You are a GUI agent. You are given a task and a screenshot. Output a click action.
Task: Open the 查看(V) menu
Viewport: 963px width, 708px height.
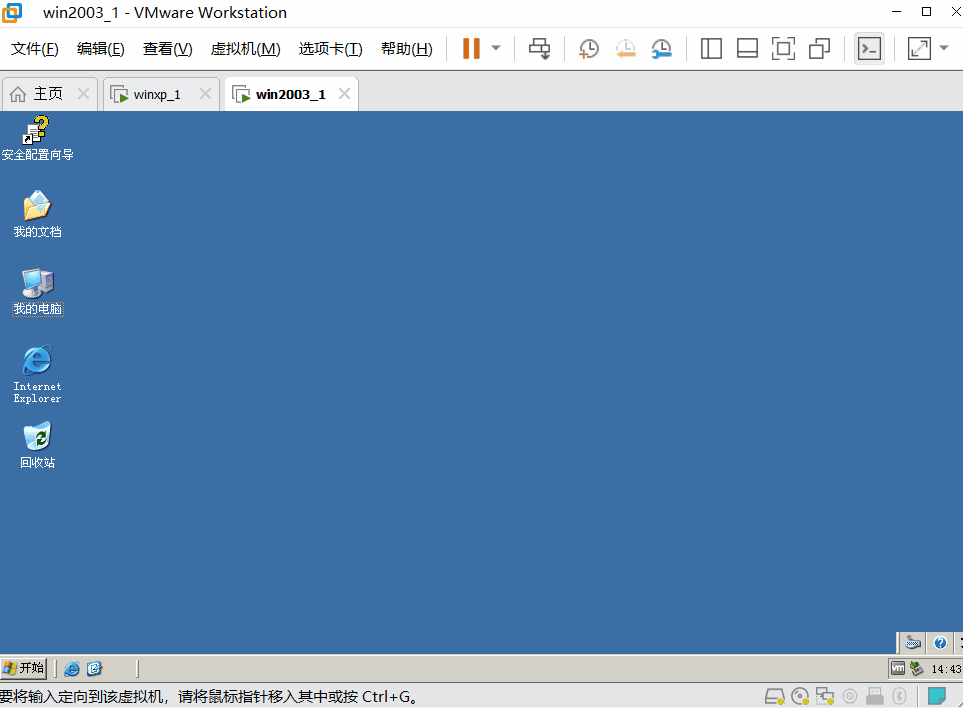pyautogui.click(x=168, y=49)
